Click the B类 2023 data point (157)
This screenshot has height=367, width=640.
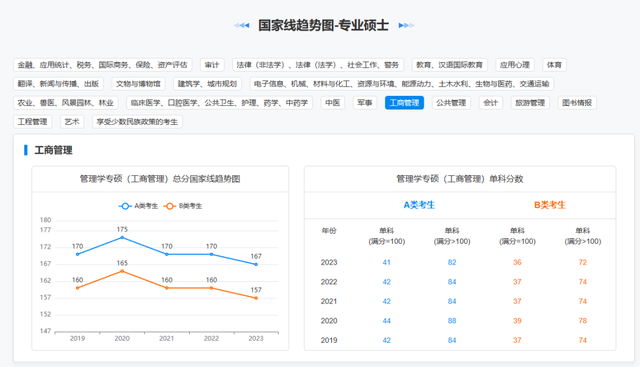[256, 298]
